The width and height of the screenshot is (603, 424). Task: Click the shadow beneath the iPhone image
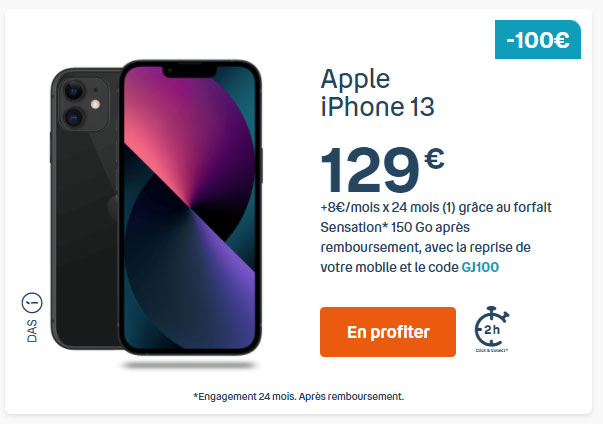click(x=188, y=365)
